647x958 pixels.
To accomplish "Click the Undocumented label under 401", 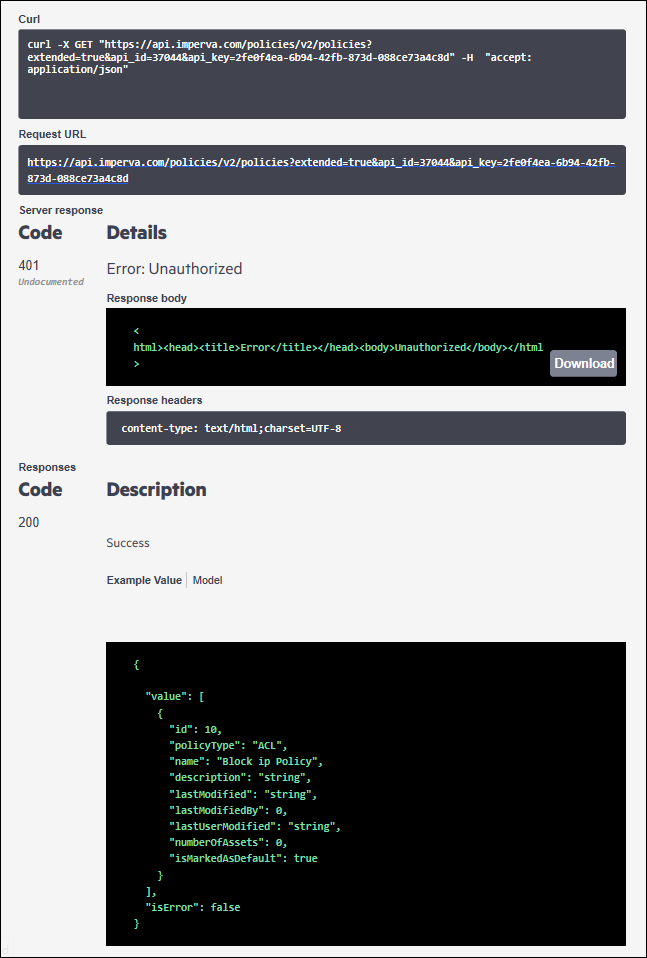I will click(x=51, y=282).
